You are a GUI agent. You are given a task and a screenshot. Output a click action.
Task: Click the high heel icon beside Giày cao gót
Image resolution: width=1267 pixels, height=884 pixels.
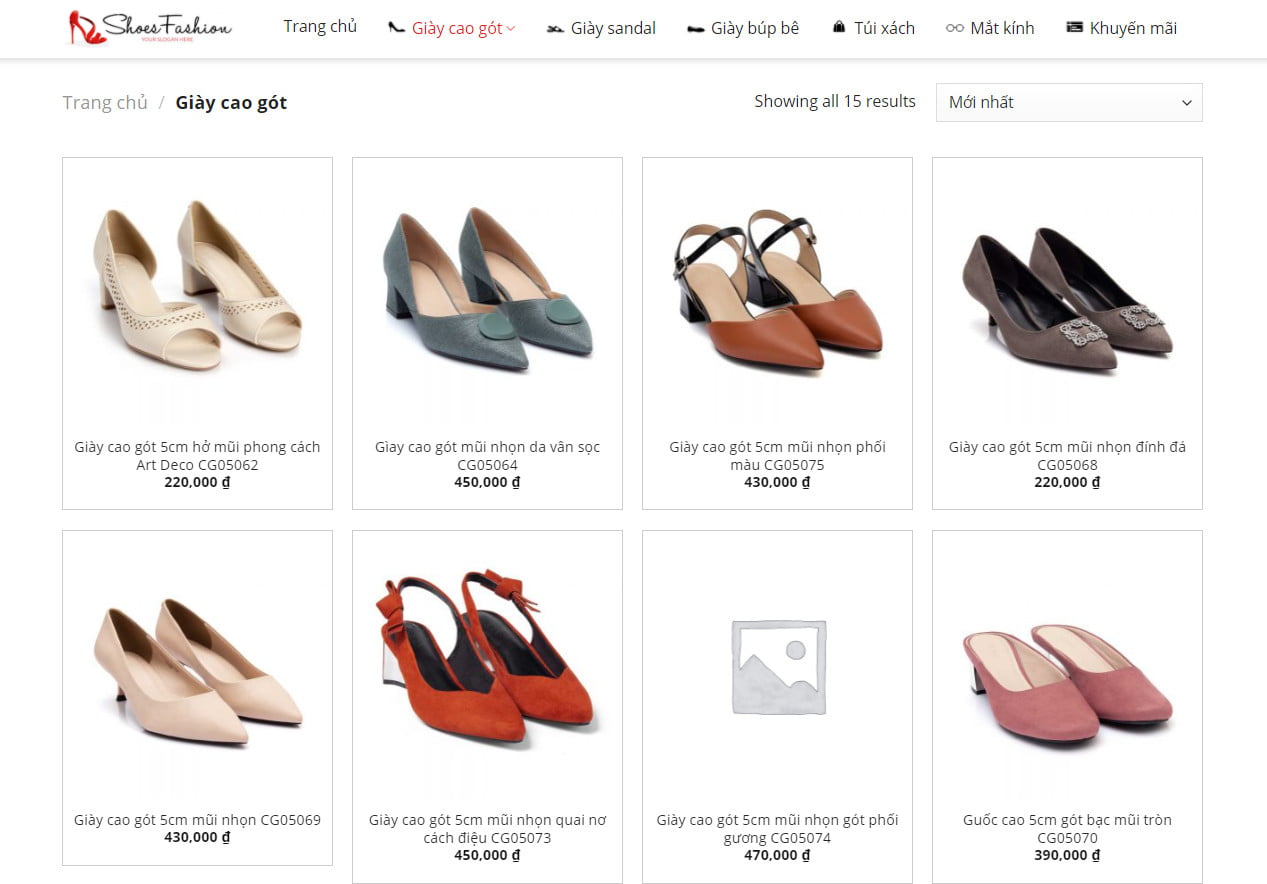pyautogui.click(x=397, y=28)
